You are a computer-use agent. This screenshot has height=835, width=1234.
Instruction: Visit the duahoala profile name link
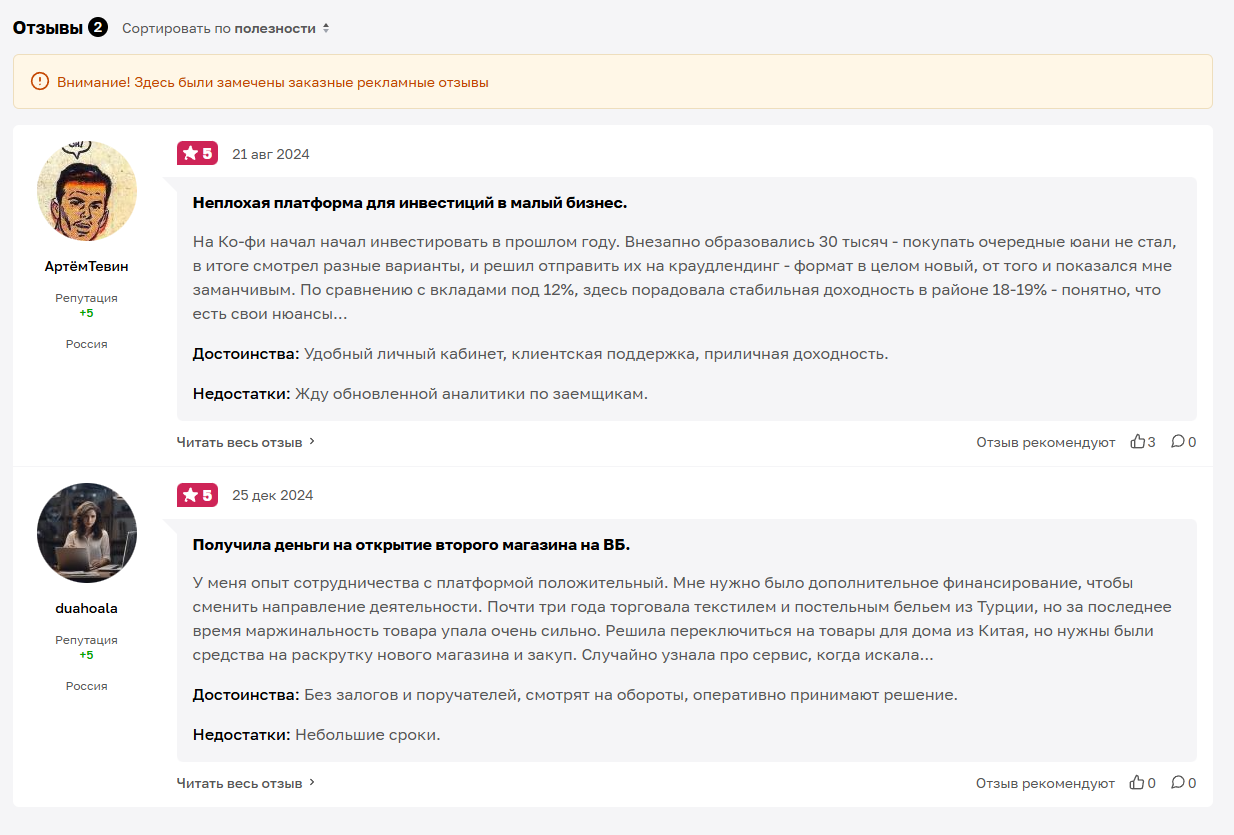pyautogui.click(x=87, y=608)
